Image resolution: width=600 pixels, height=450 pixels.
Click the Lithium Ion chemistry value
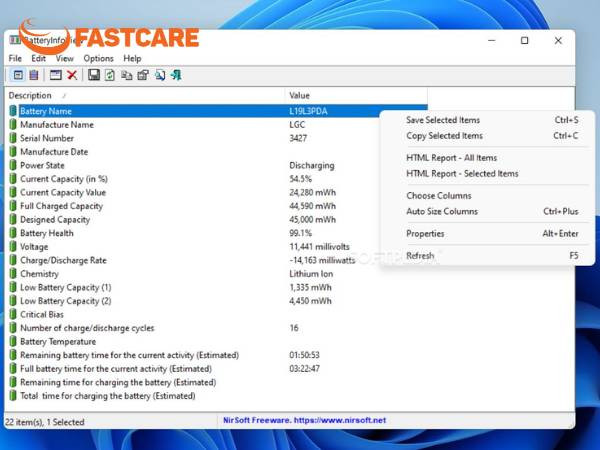point(311,274)
